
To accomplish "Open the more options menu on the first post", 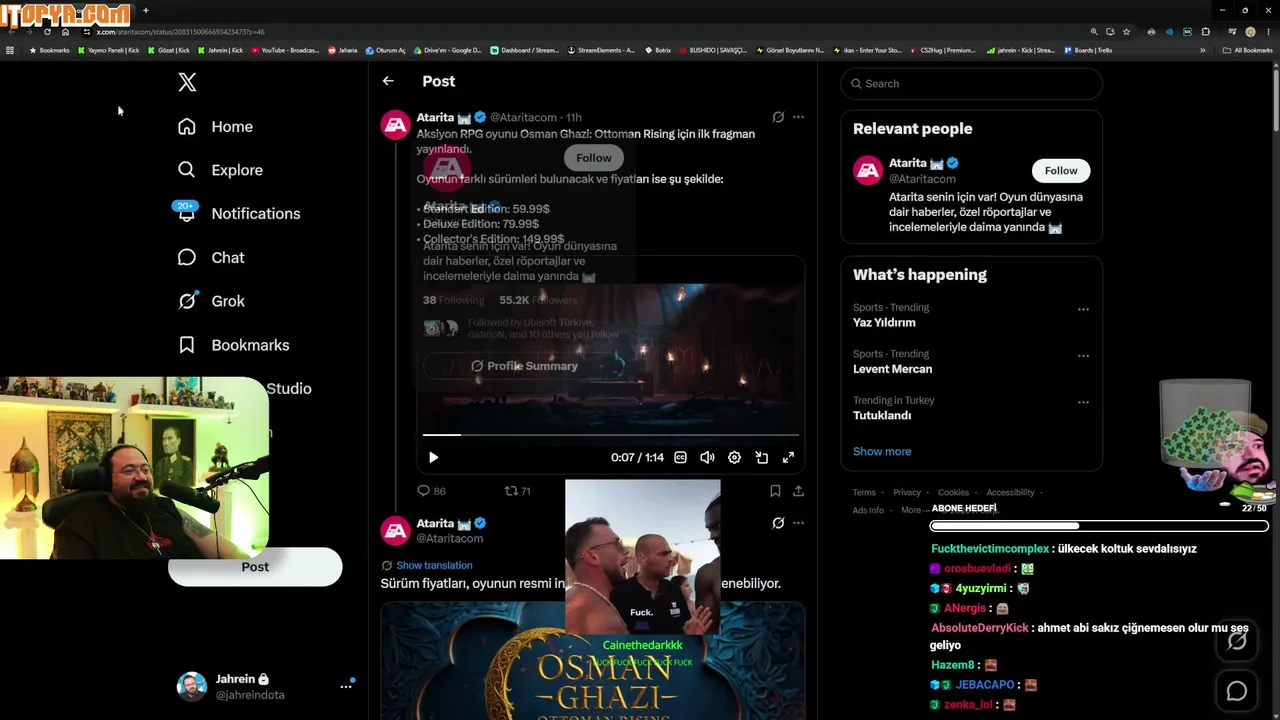I will pos(798,117).
